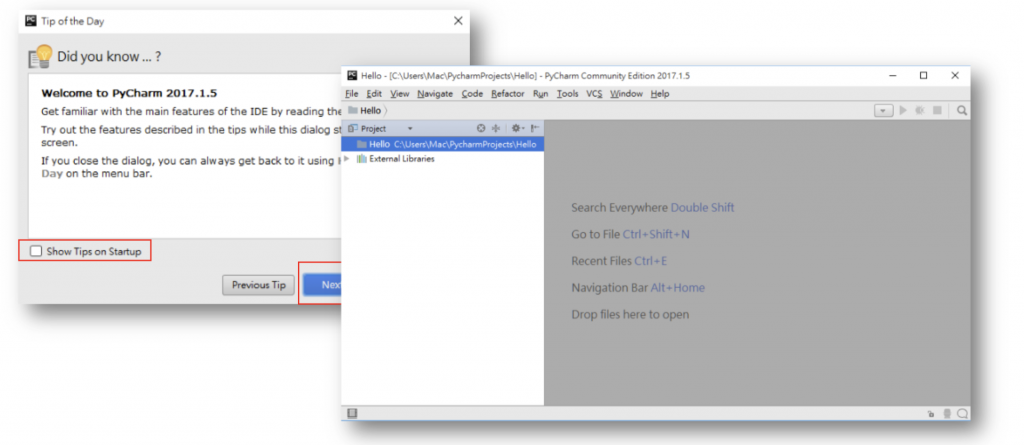Click the lock icon in status bar
Image resolution: width=1024 pixels, height=445 pixels.
click(931, 414)
